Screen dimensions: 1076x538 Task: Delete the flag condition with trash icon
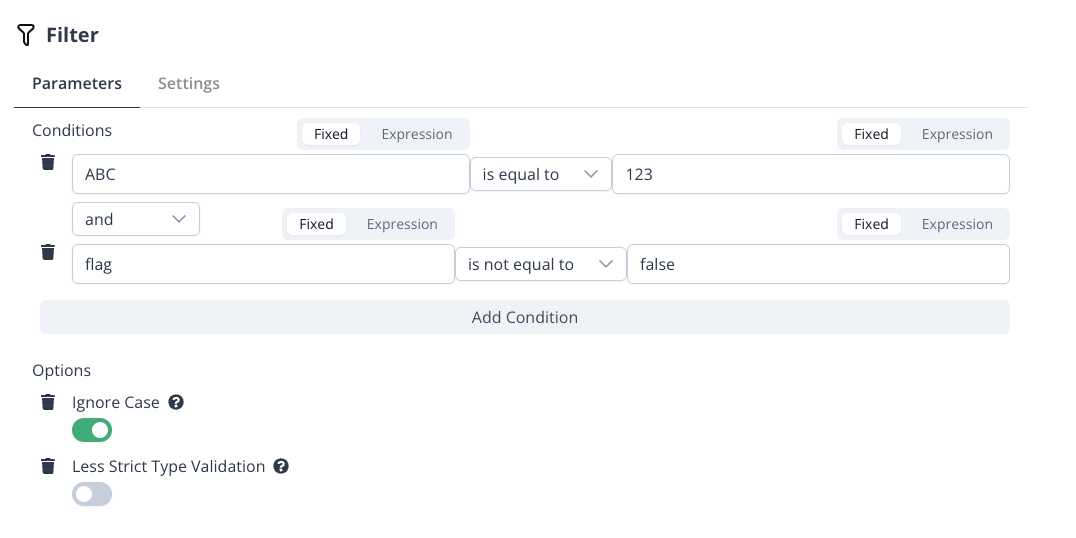point(48,252)
